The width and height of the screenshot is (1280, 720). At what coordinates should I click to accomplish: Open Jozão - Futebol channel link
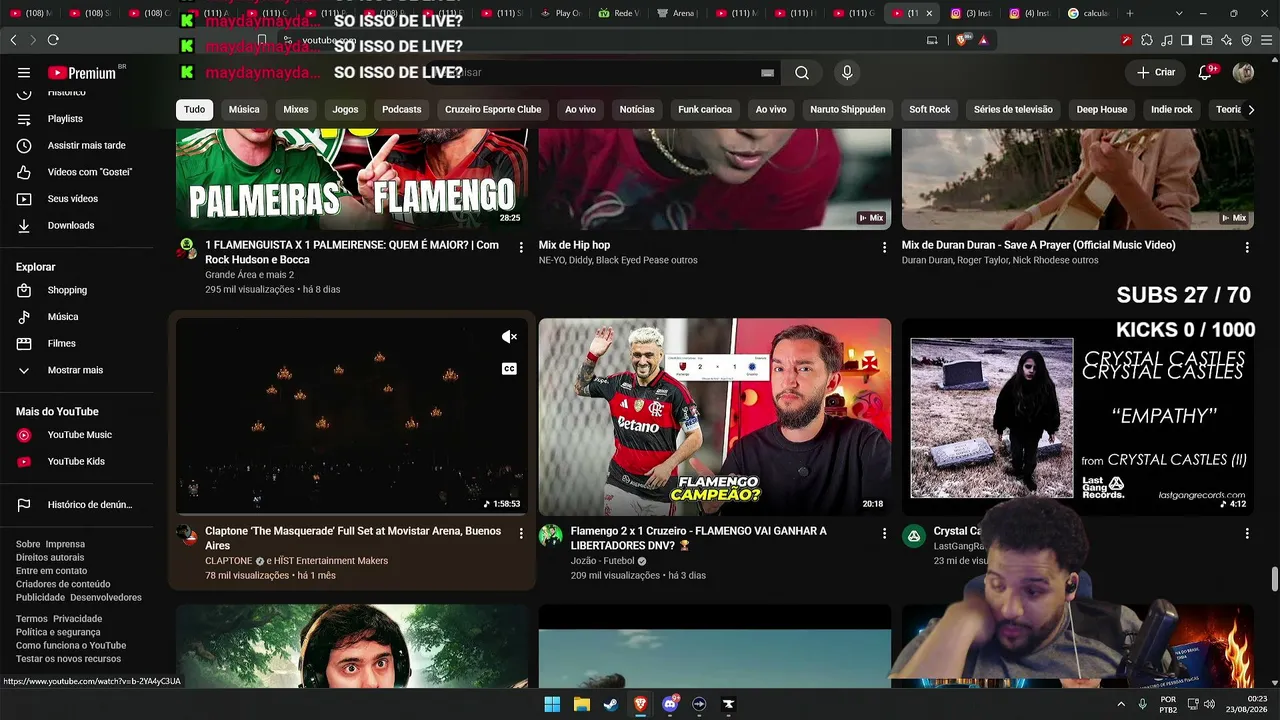(x=603, y=561)
